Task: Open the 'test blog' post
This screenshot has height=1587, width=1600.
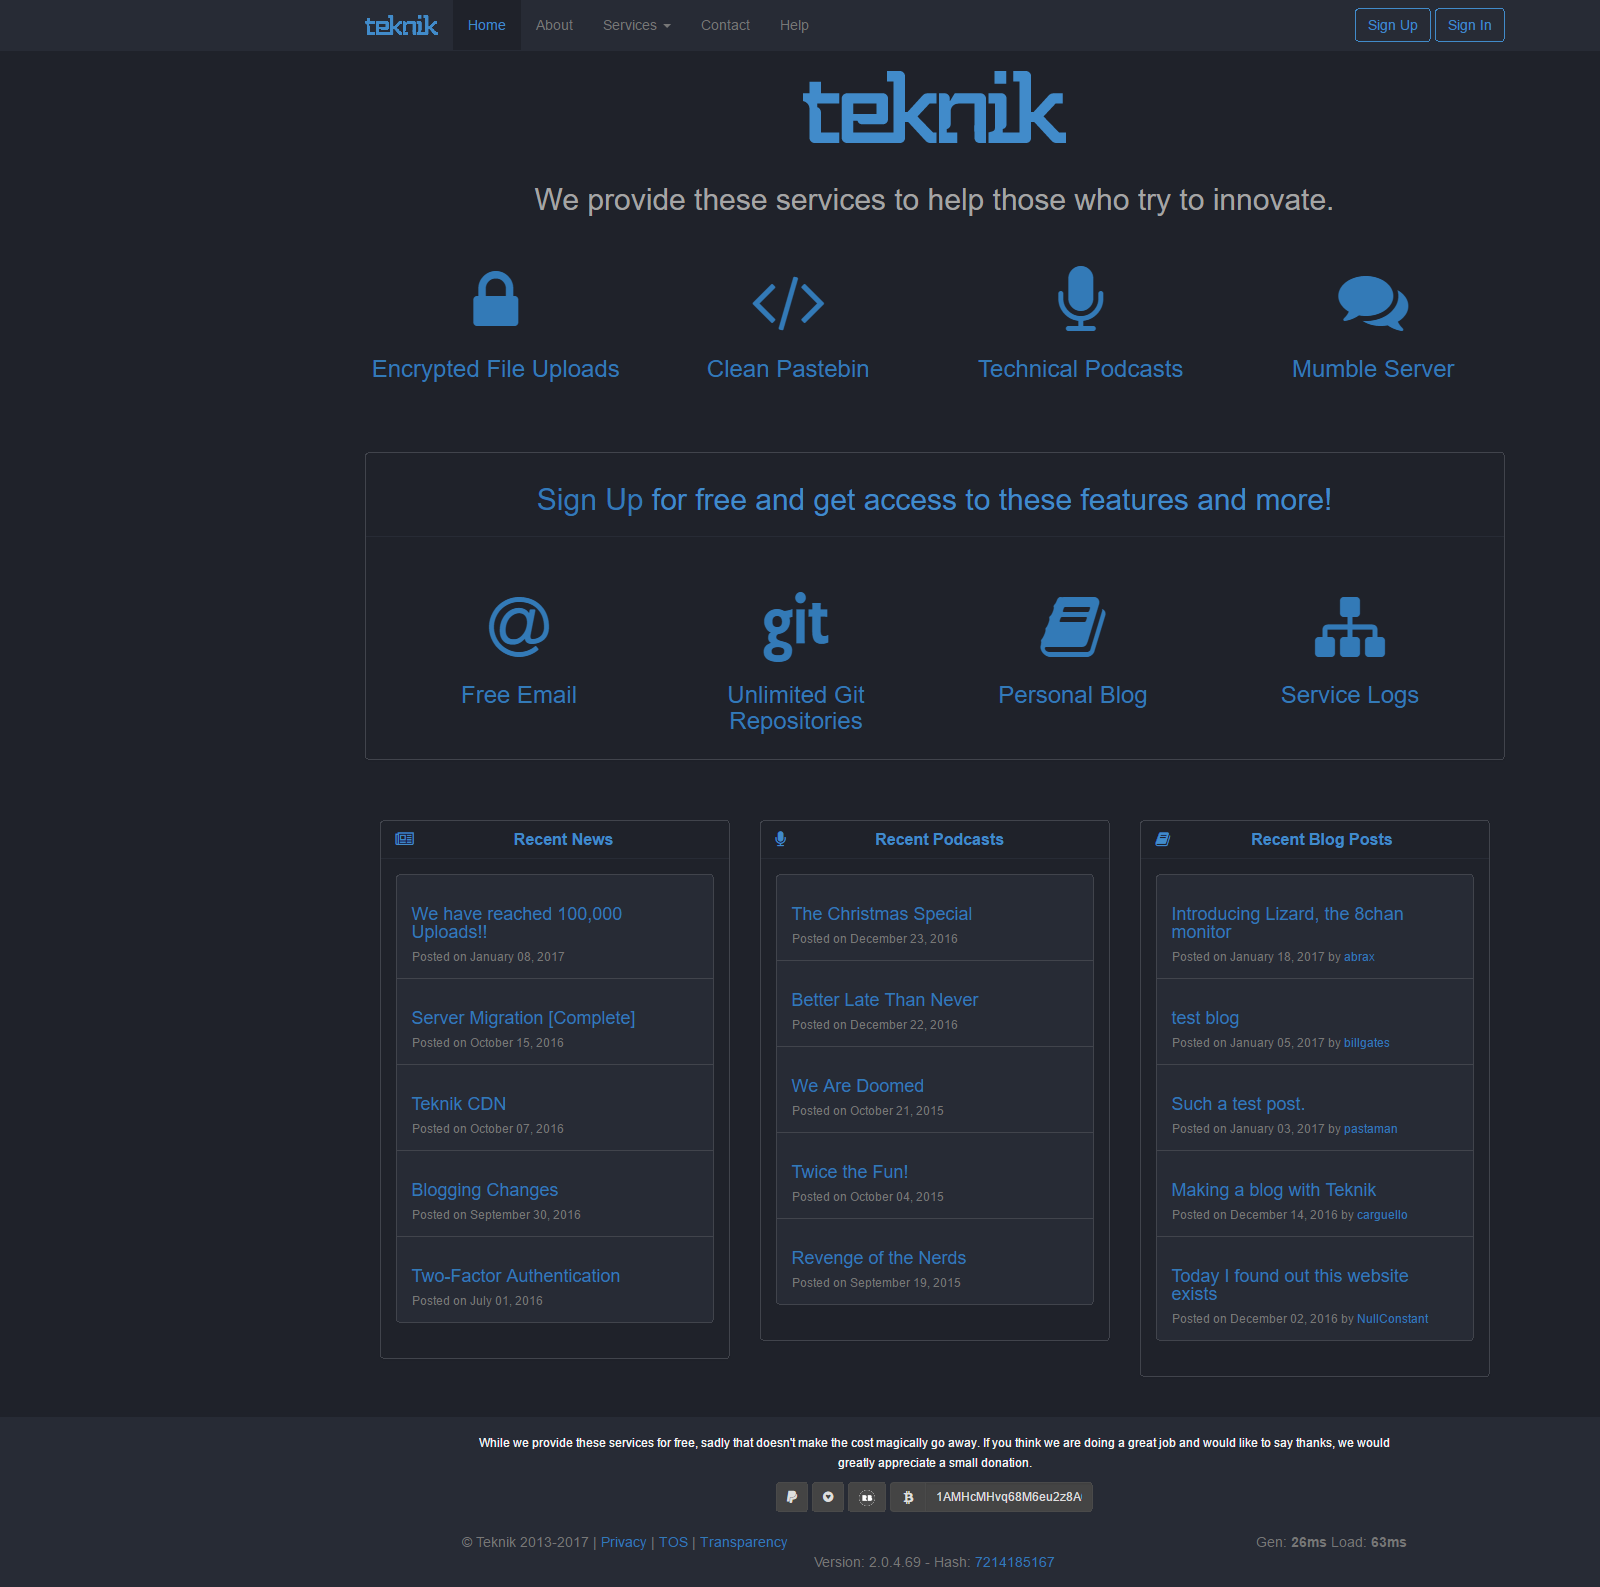Action: point(1205,1018)
